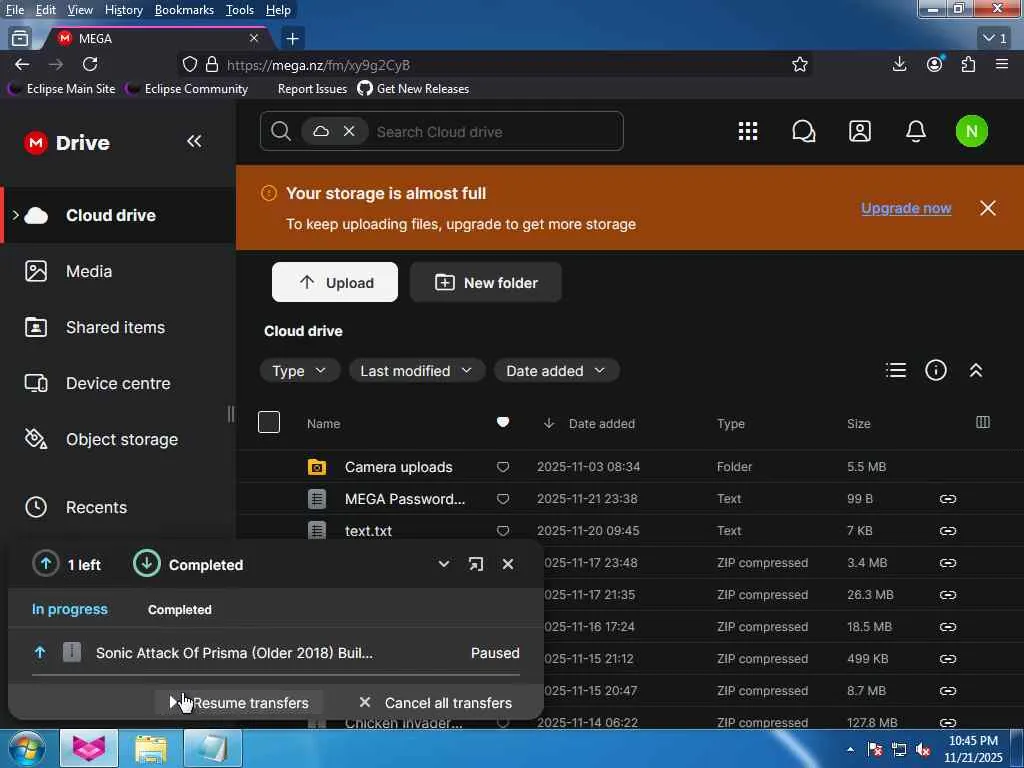Switch to the In progress transfers tab
The width and height of the screenshot is (1024, 768).
pos(70,609)
